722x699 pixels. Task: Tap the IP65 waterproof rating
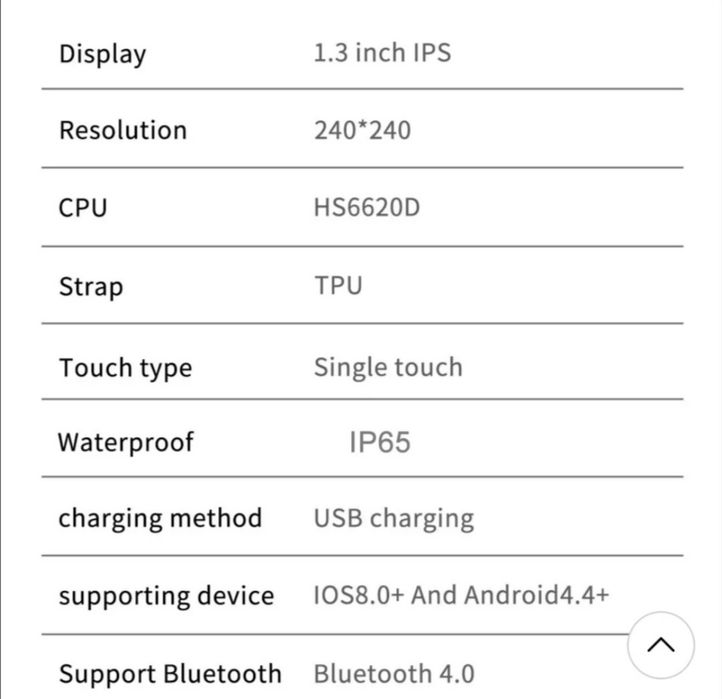380,442
